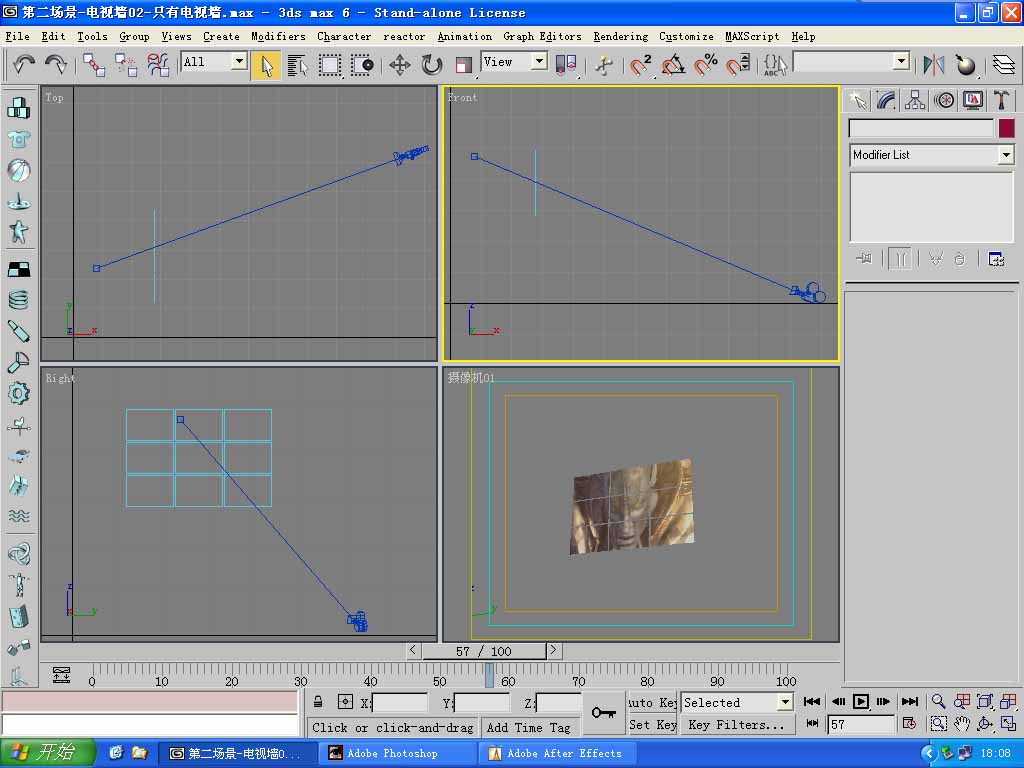The image size is (1024, 768).
Task: Activate the Select and Scale tool
Action: [x=464, y=65]
